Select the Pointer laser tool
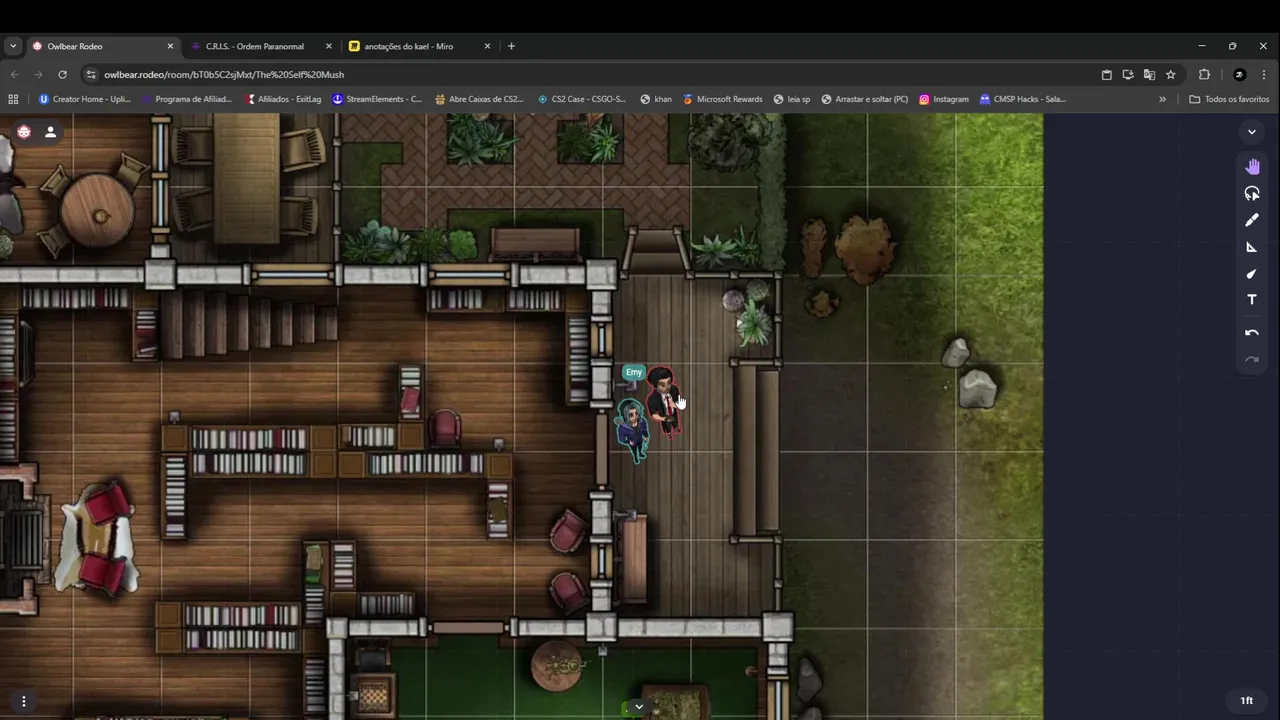This screenshot has width=1280, height=720. [1252, 273]
